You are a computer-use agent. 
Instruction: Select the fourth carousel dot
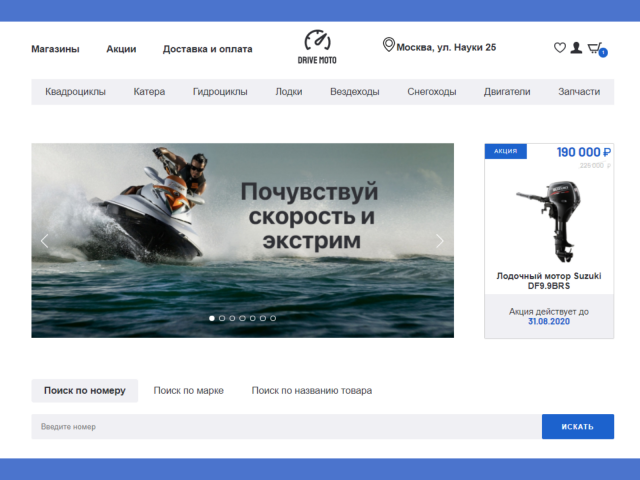pyautogui.click(x=242, y=318)
